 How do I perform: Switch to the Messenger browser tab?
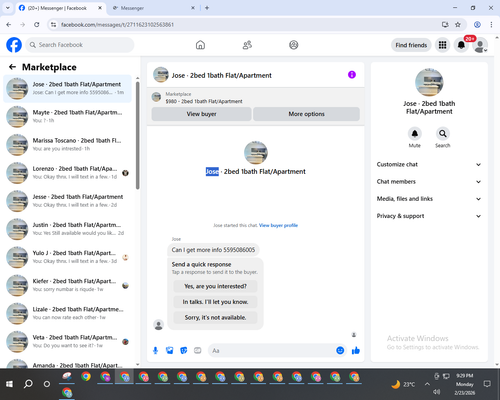pyautogui.click(x=153, y=8)
